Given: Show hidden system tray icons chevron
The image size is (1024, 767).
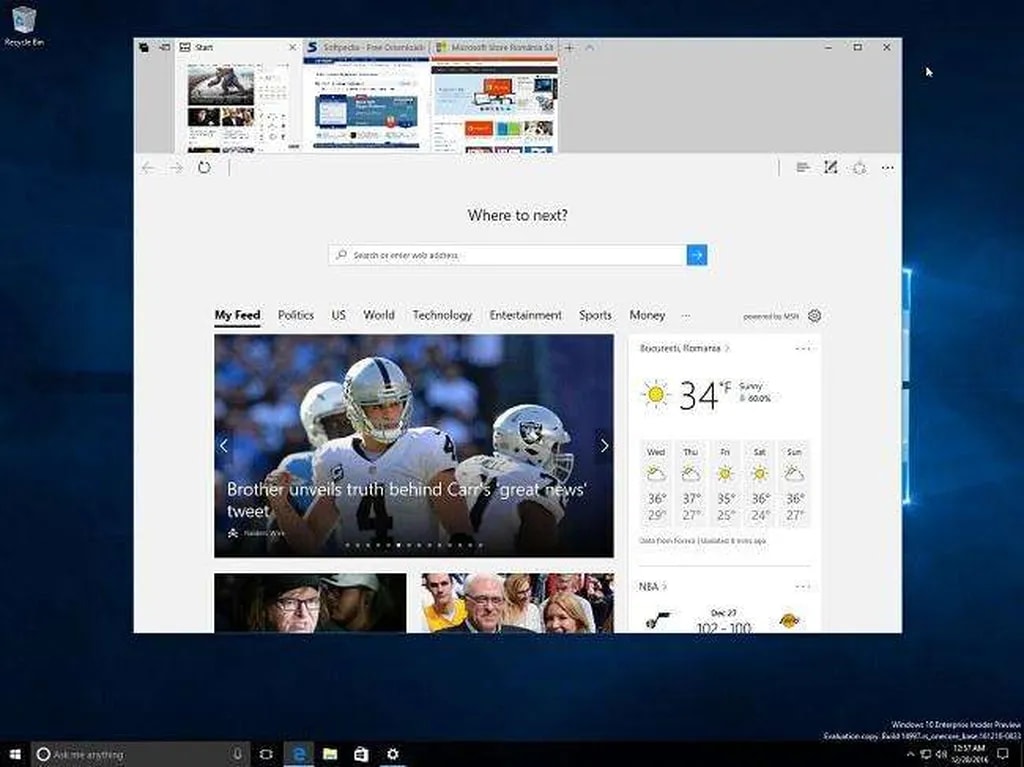Looking at the screenshot, I should pos(910,754).
